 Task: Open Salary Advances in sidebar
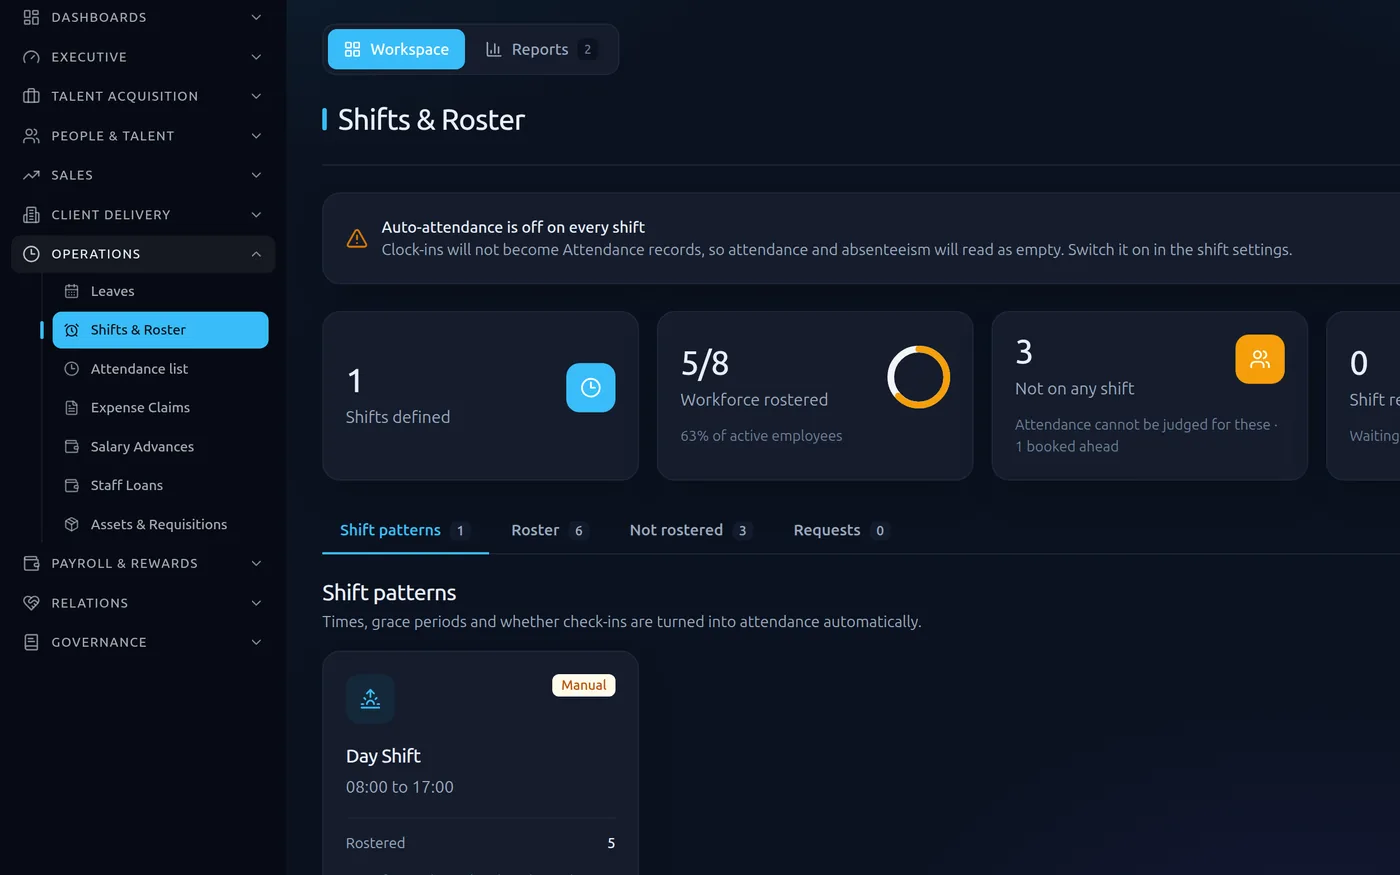pyautogui.click(x=160, y=447)
